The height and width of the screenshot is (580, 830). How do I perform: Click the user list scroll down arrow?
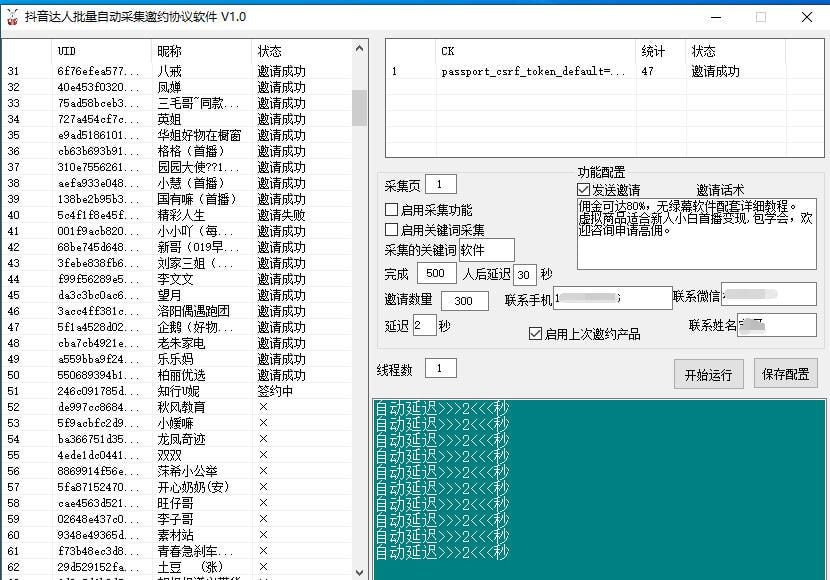click(359, 573)
